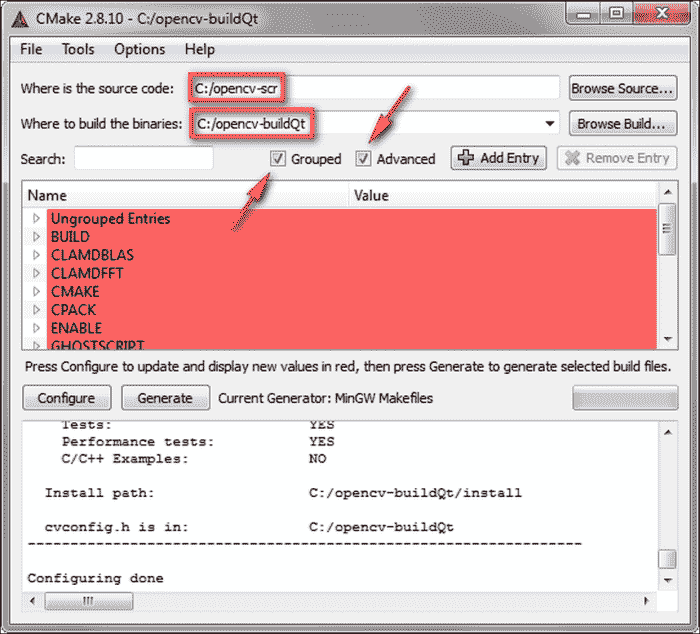Toggle the Grouped checkbox

[x=278, y=158]
